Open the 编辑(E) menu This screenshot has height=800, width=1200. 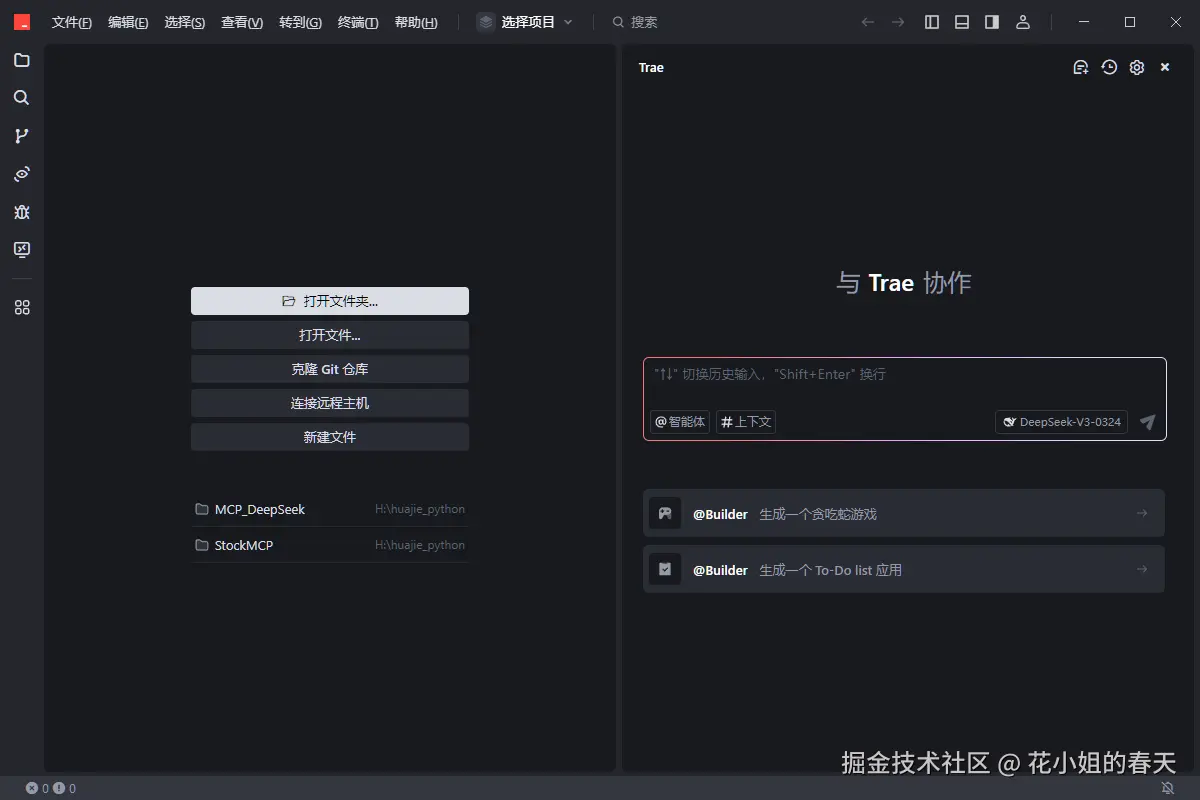(x=128, y=22)
